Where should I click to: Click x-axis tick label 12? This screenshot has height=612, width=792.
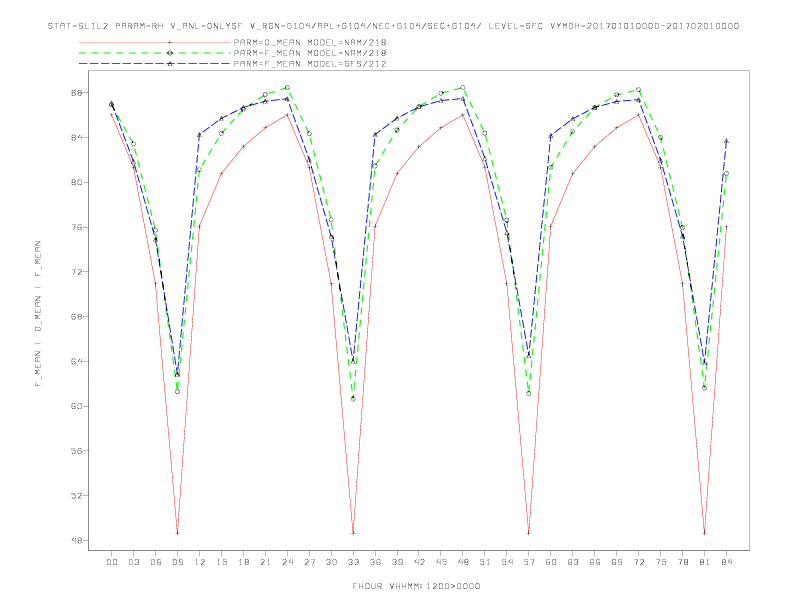(x=200, y=562)
